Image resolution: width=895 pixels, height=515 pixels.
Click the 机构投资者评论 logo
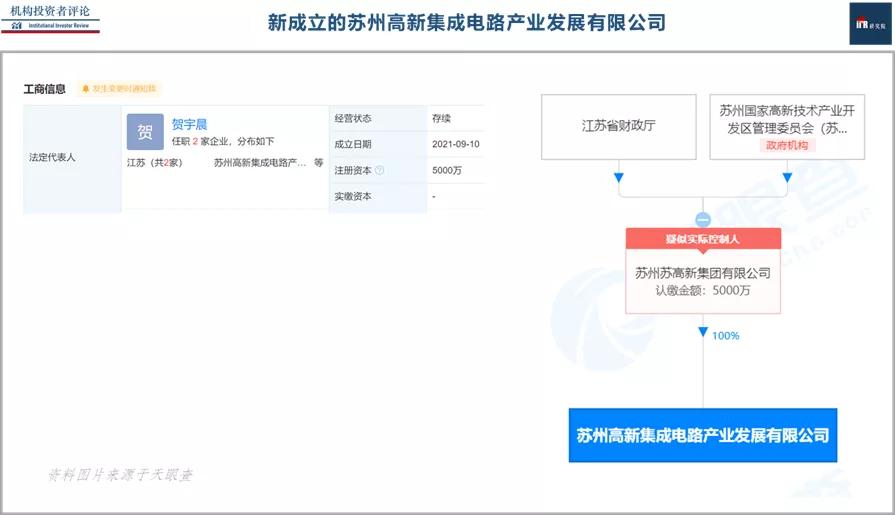click(x=50, y=19)
